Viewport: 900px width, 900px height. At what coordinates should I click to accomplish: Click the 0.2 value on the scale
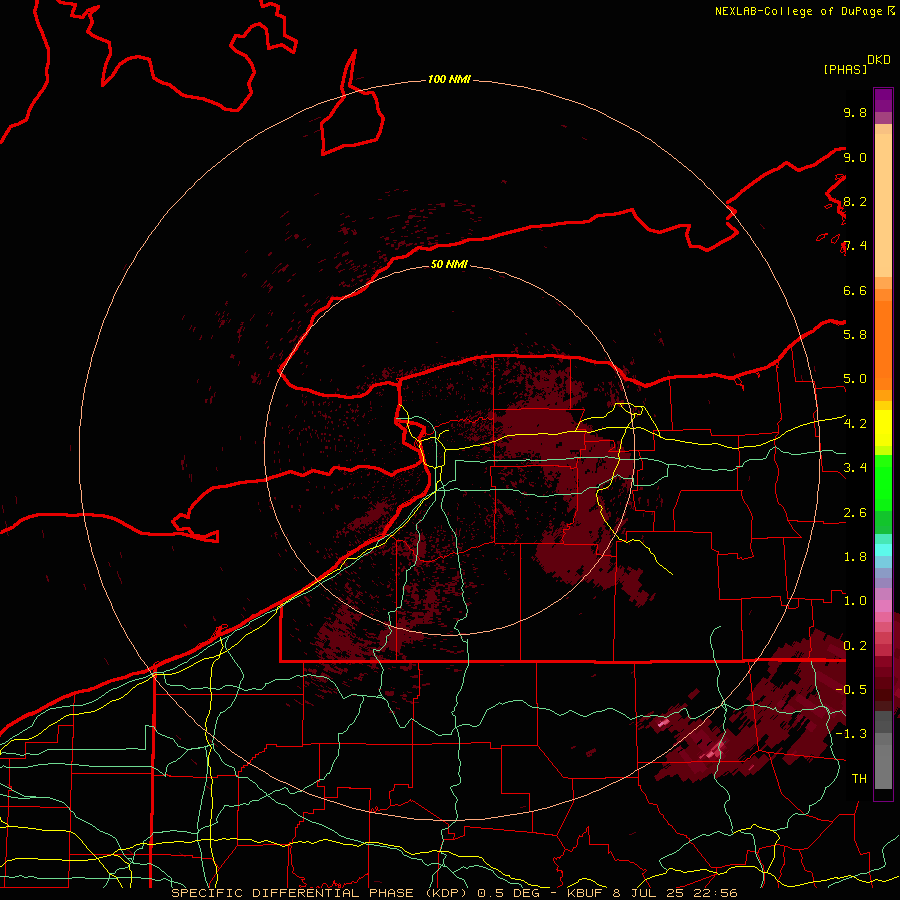tap(855, 646)
